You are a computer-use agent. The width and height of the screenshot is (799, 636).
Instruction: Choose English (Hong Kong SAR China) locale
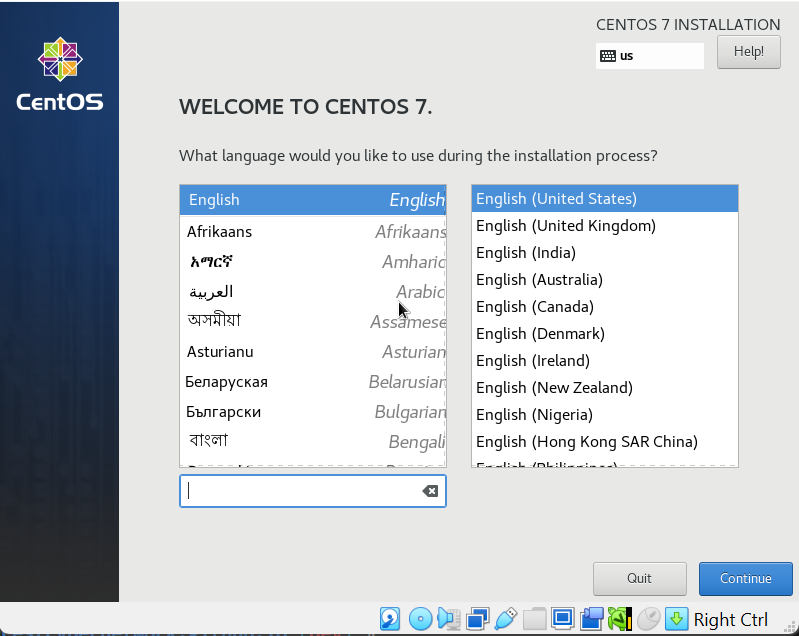click(x=605, y=442)
